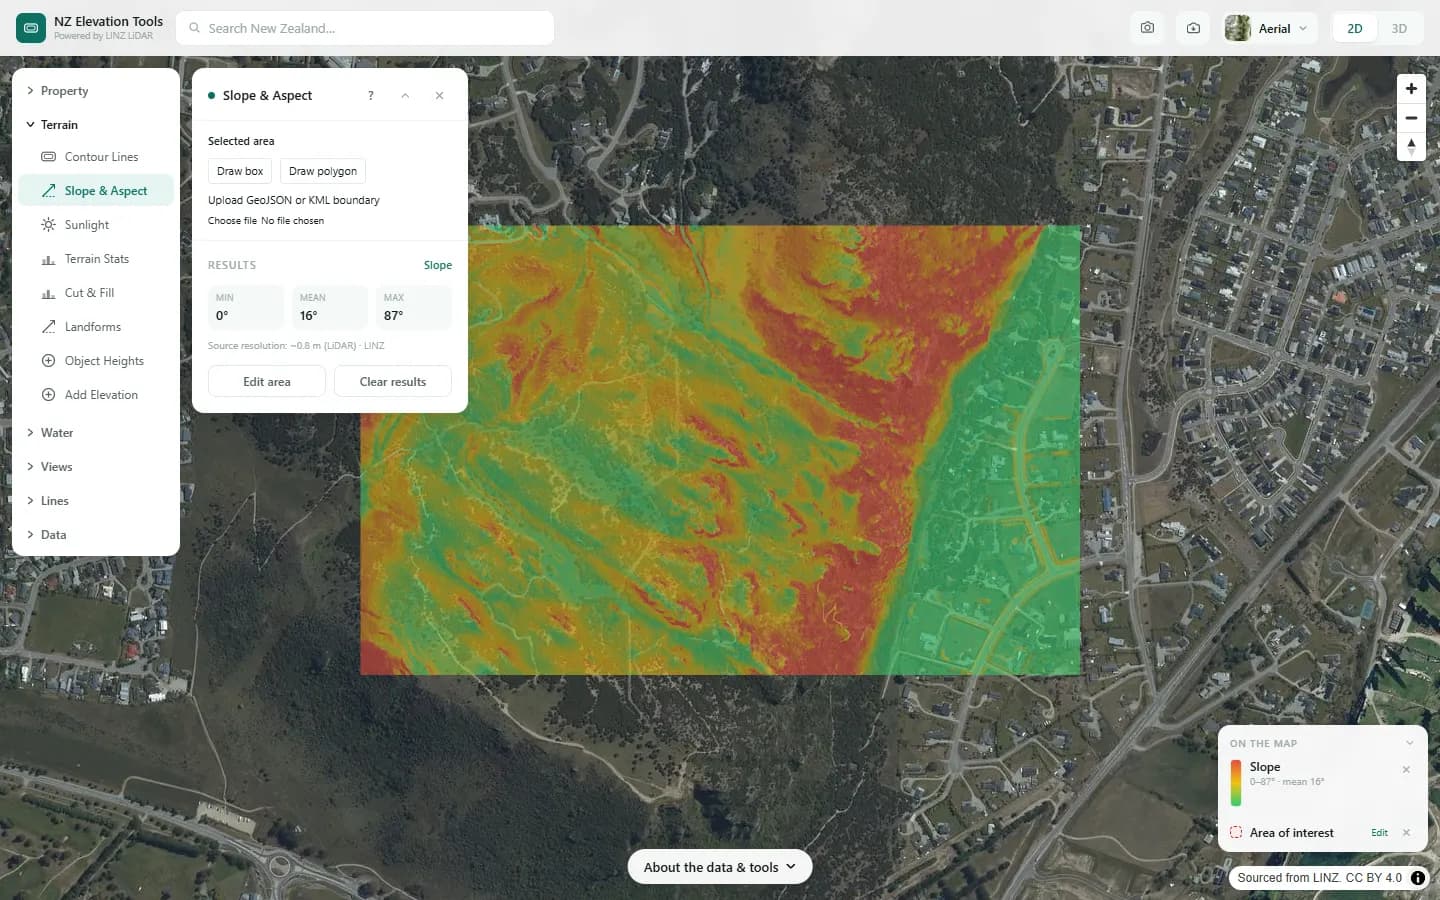Click the Area of interest dashed icon
Viewport: 1440px width, 900px height.
click(x=1236, y=833)
